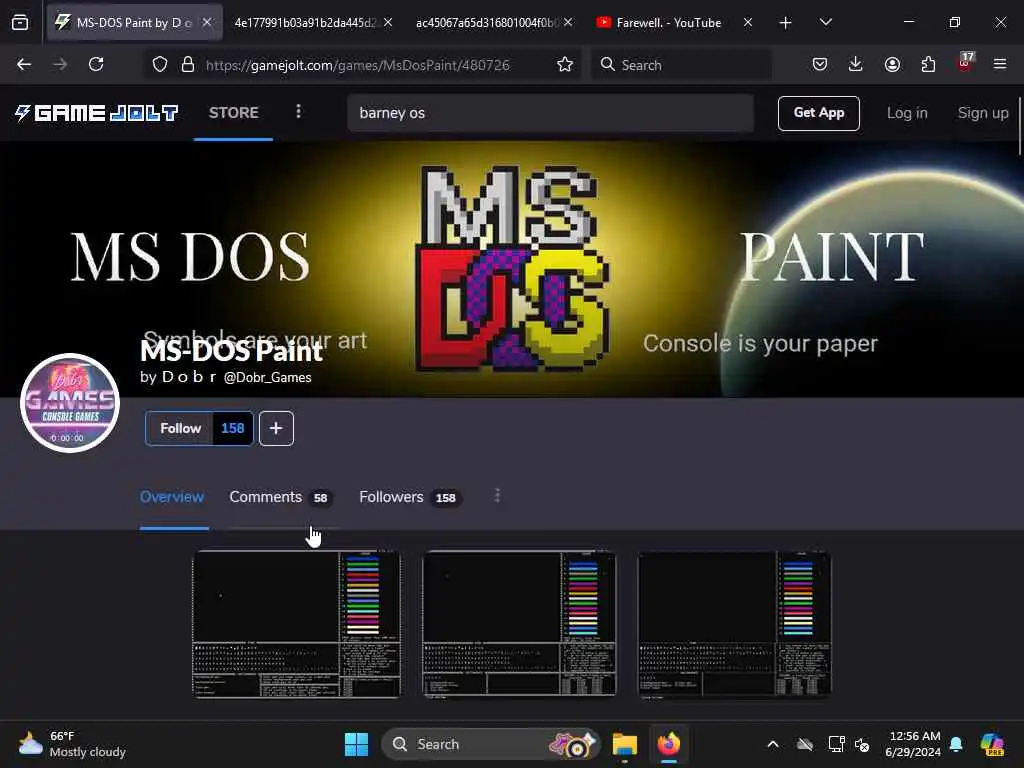The height and width of the screenshot is (768, 1024).
Task: Click Log in link
Action: click(906, 113)
